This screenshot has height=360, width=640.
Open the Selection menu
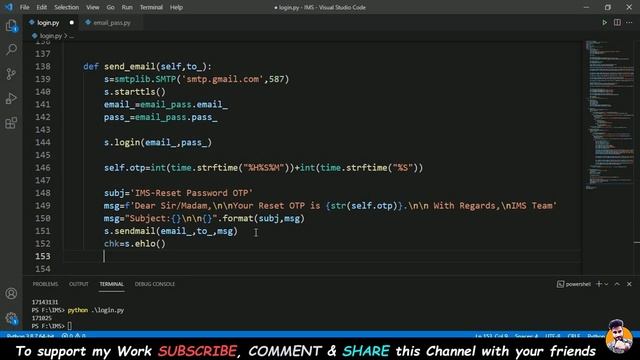coord(66,7)
